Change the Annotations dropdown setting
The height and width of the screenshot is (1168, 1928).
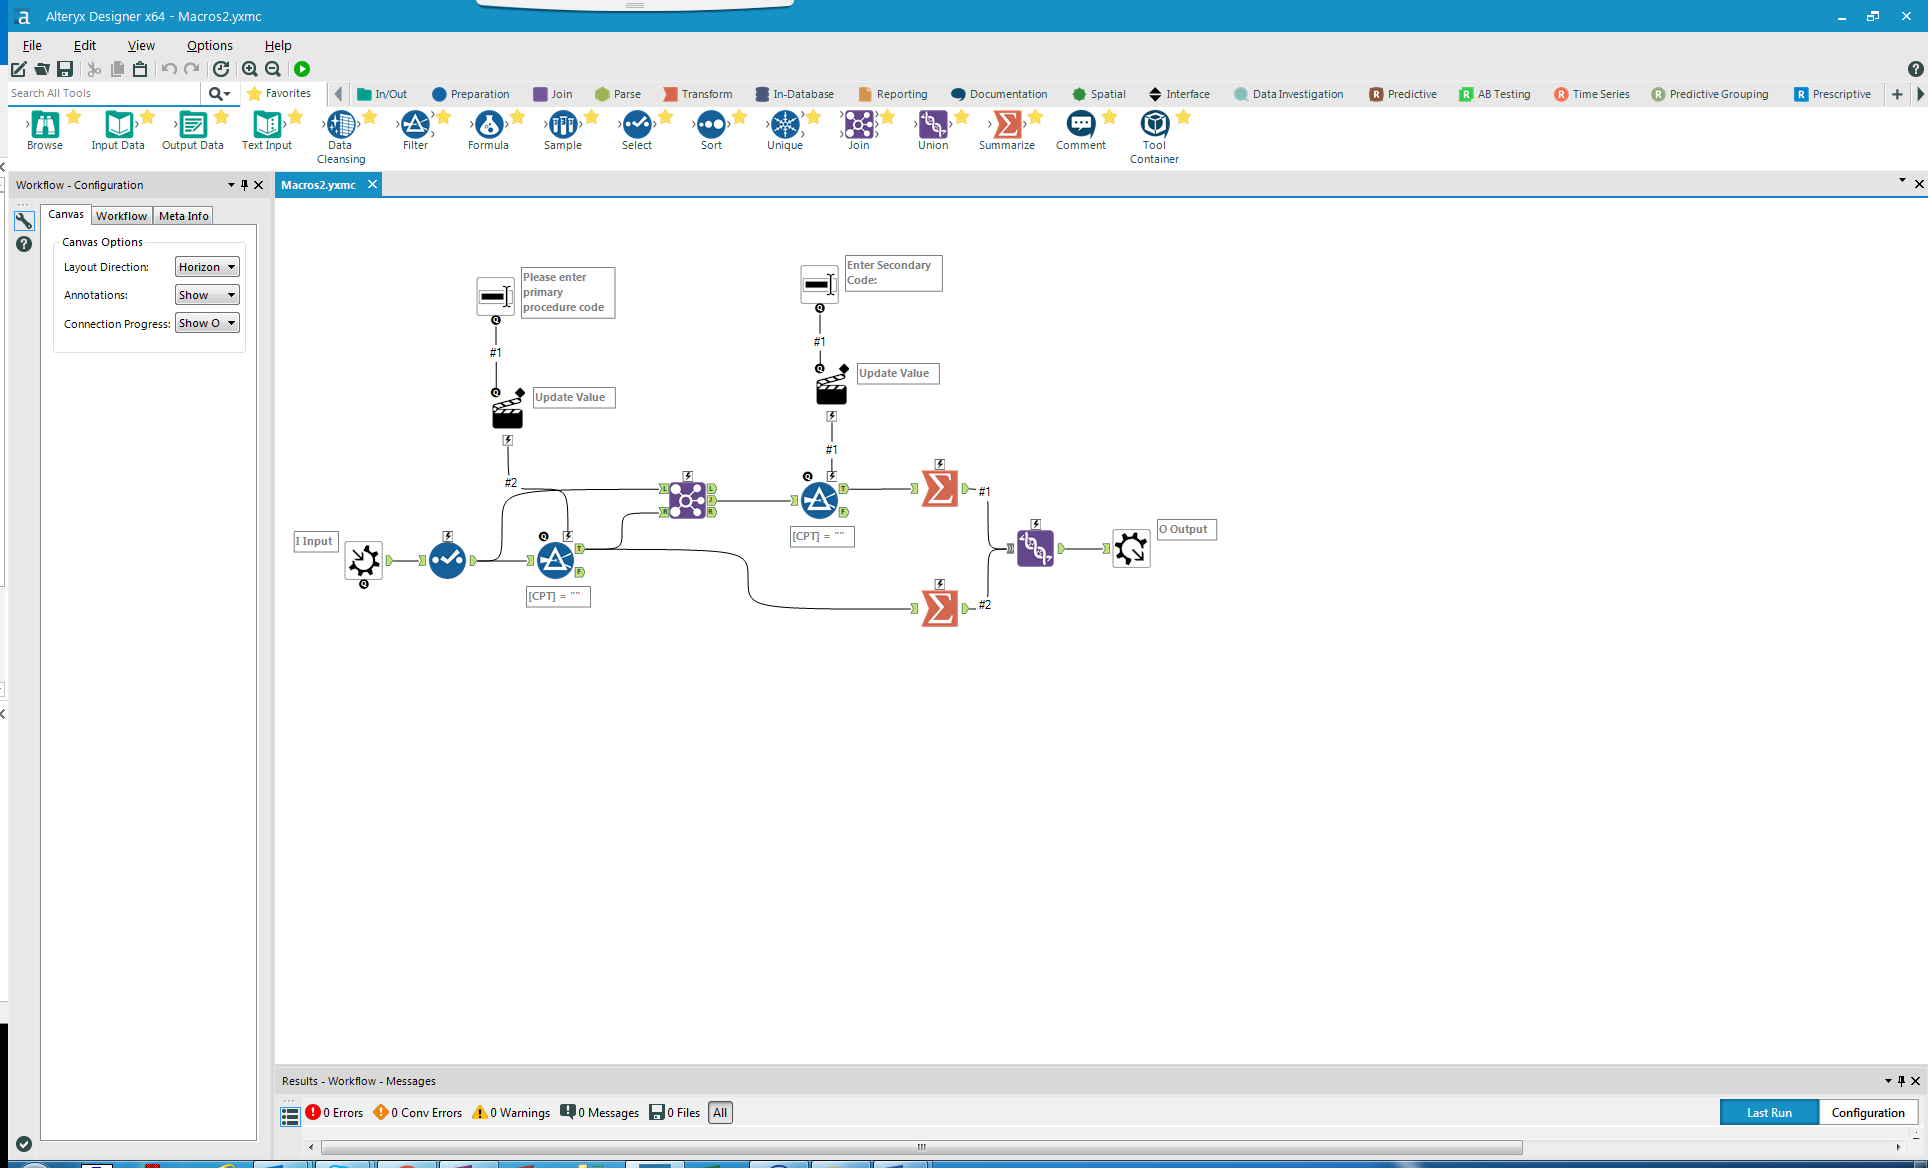point(206,294)
